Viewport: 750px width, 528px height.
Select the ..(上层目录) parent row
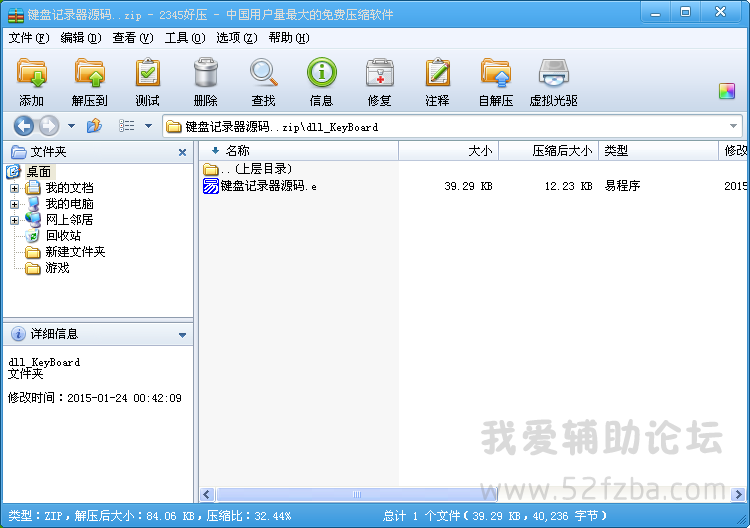coord(248,169)
